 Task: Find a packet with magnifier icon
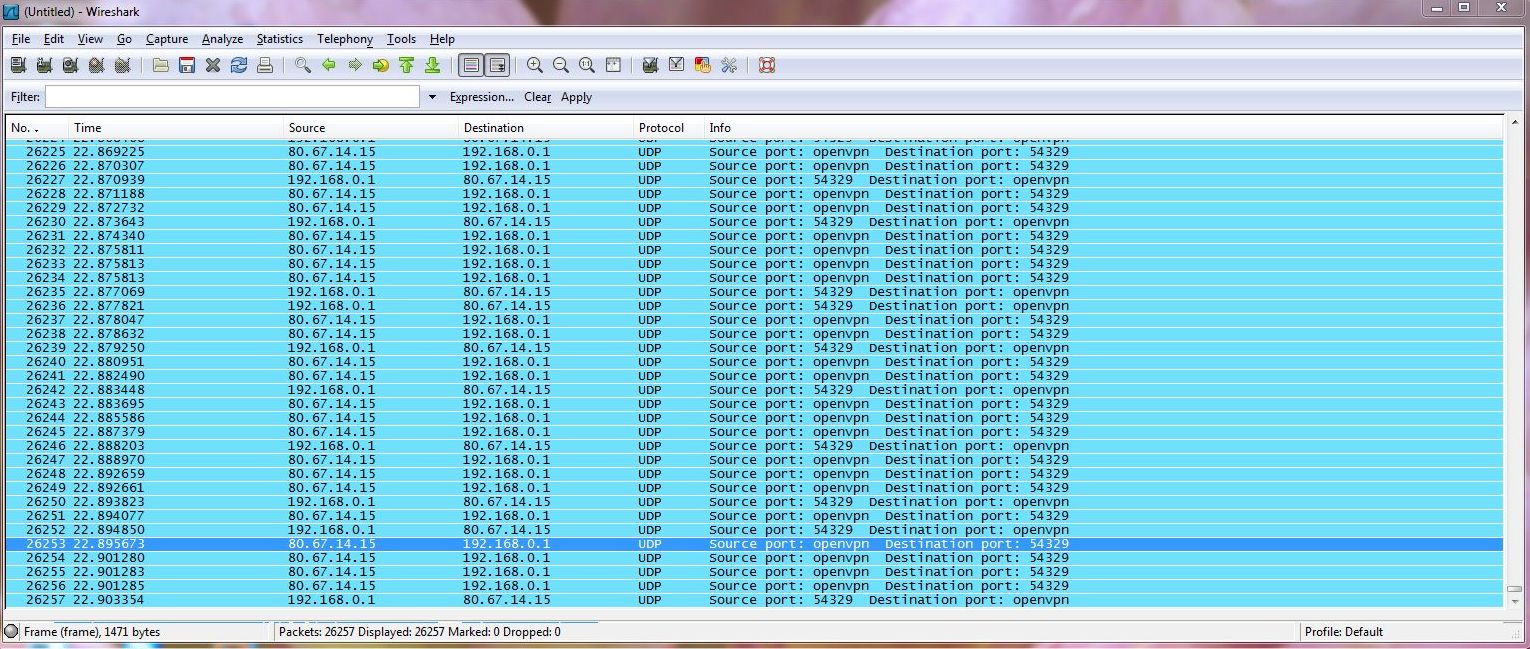click(303, 65)
